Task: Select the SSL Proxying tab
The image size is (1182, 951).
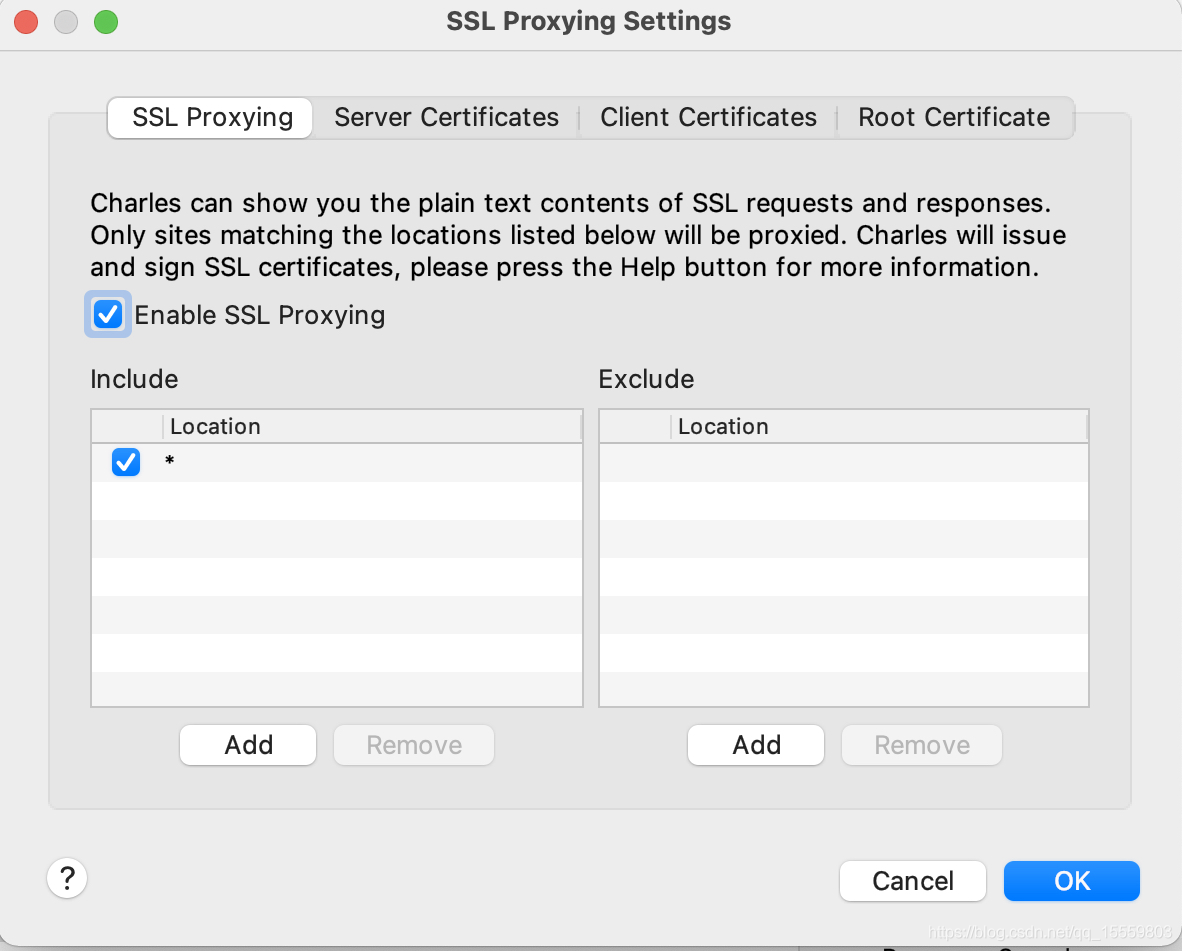Action: click(212, 117)
